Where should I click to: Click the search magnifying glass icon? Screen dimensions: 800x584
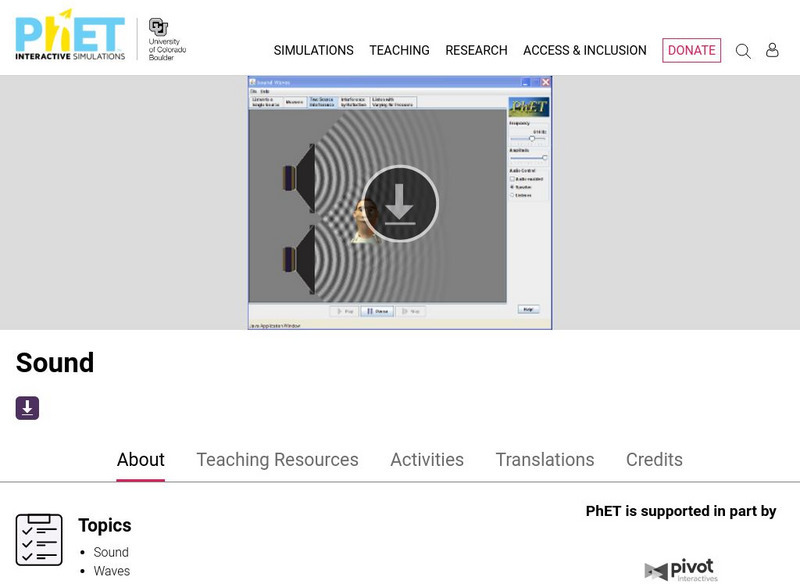coord(743,50)
